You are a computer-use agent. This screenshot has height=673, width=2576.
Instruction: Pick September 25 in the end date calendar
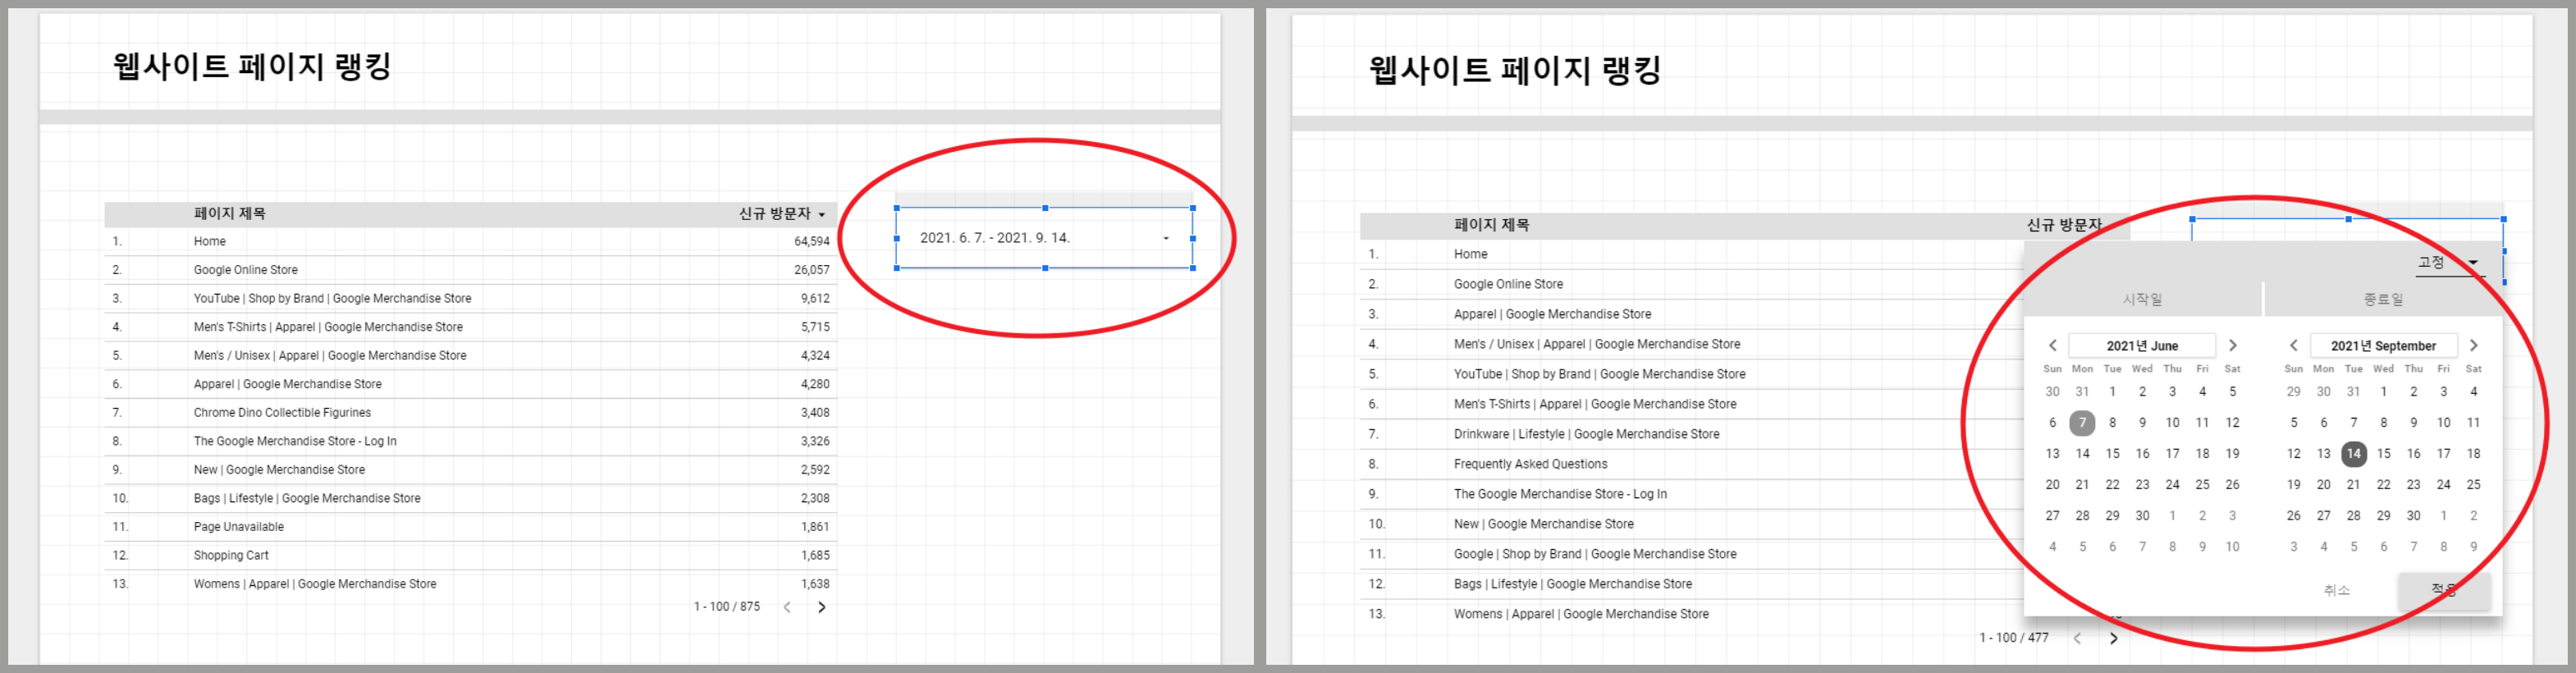[2473, 485]
